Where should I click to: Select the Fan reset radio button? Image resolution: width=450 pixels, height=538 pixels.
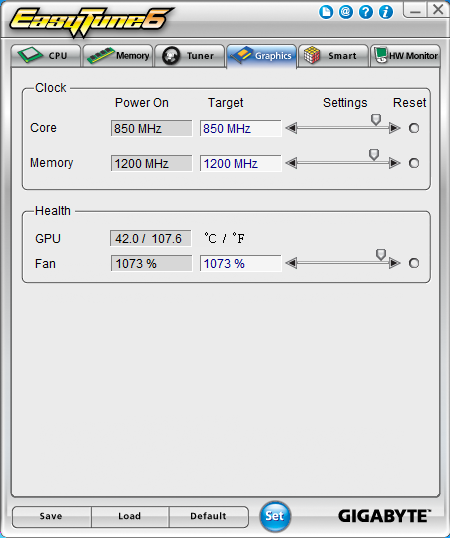[x=414, y=263]
